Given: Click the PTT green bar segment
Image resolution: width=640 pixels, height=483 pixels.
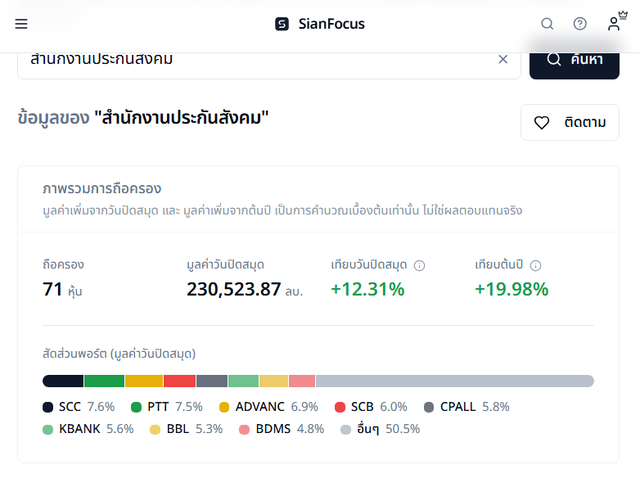Looking at the screenshot, I should [104, 381].
